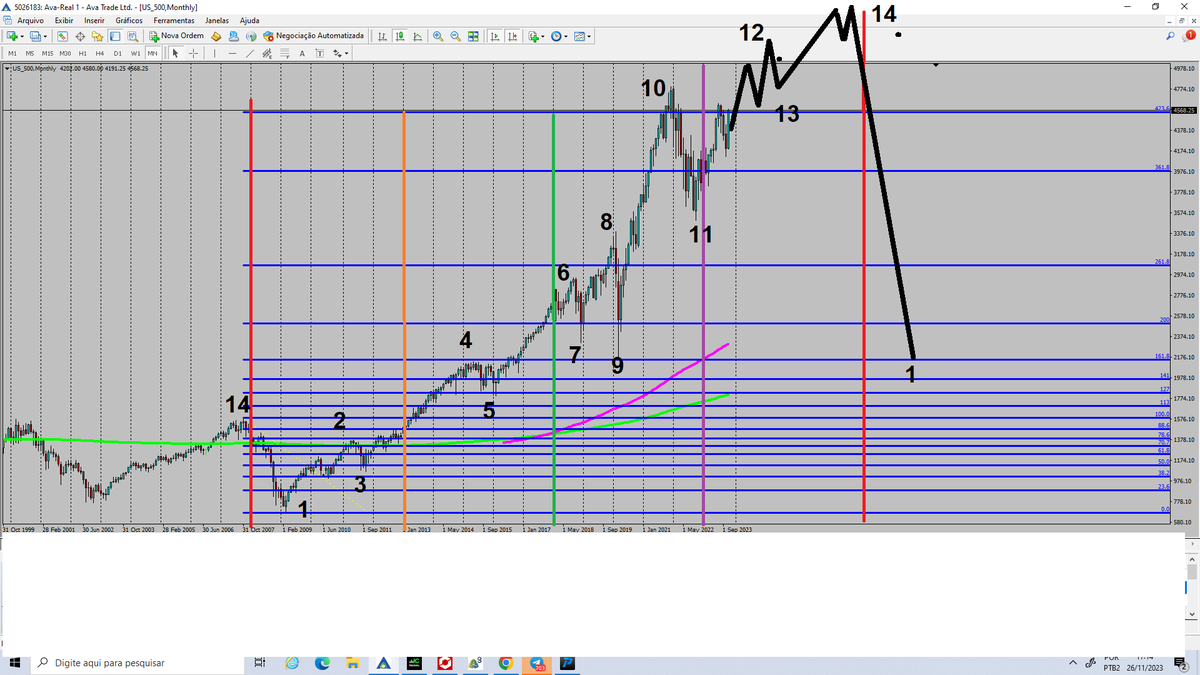1200x675 pixels.
Task: Expand the New Chart dropdown arrow
Action: (x=22, y=37)
